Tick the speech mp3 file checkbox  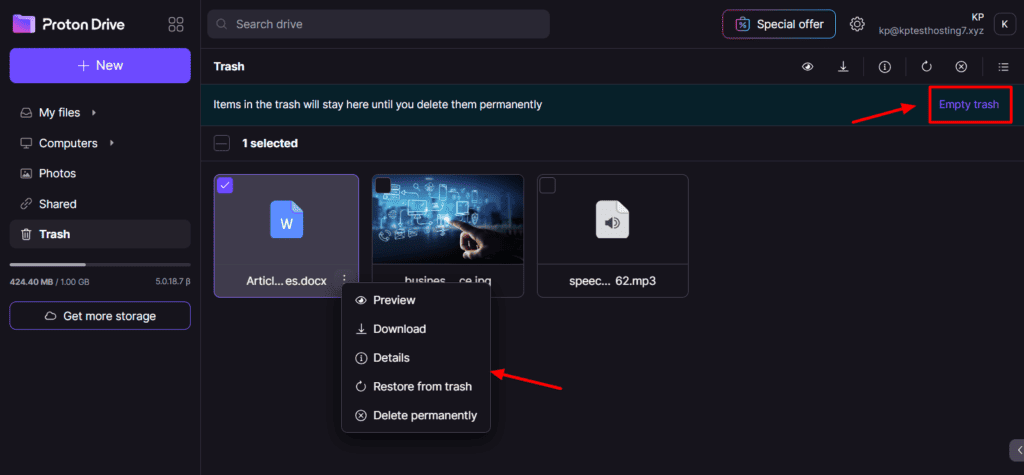547,185
